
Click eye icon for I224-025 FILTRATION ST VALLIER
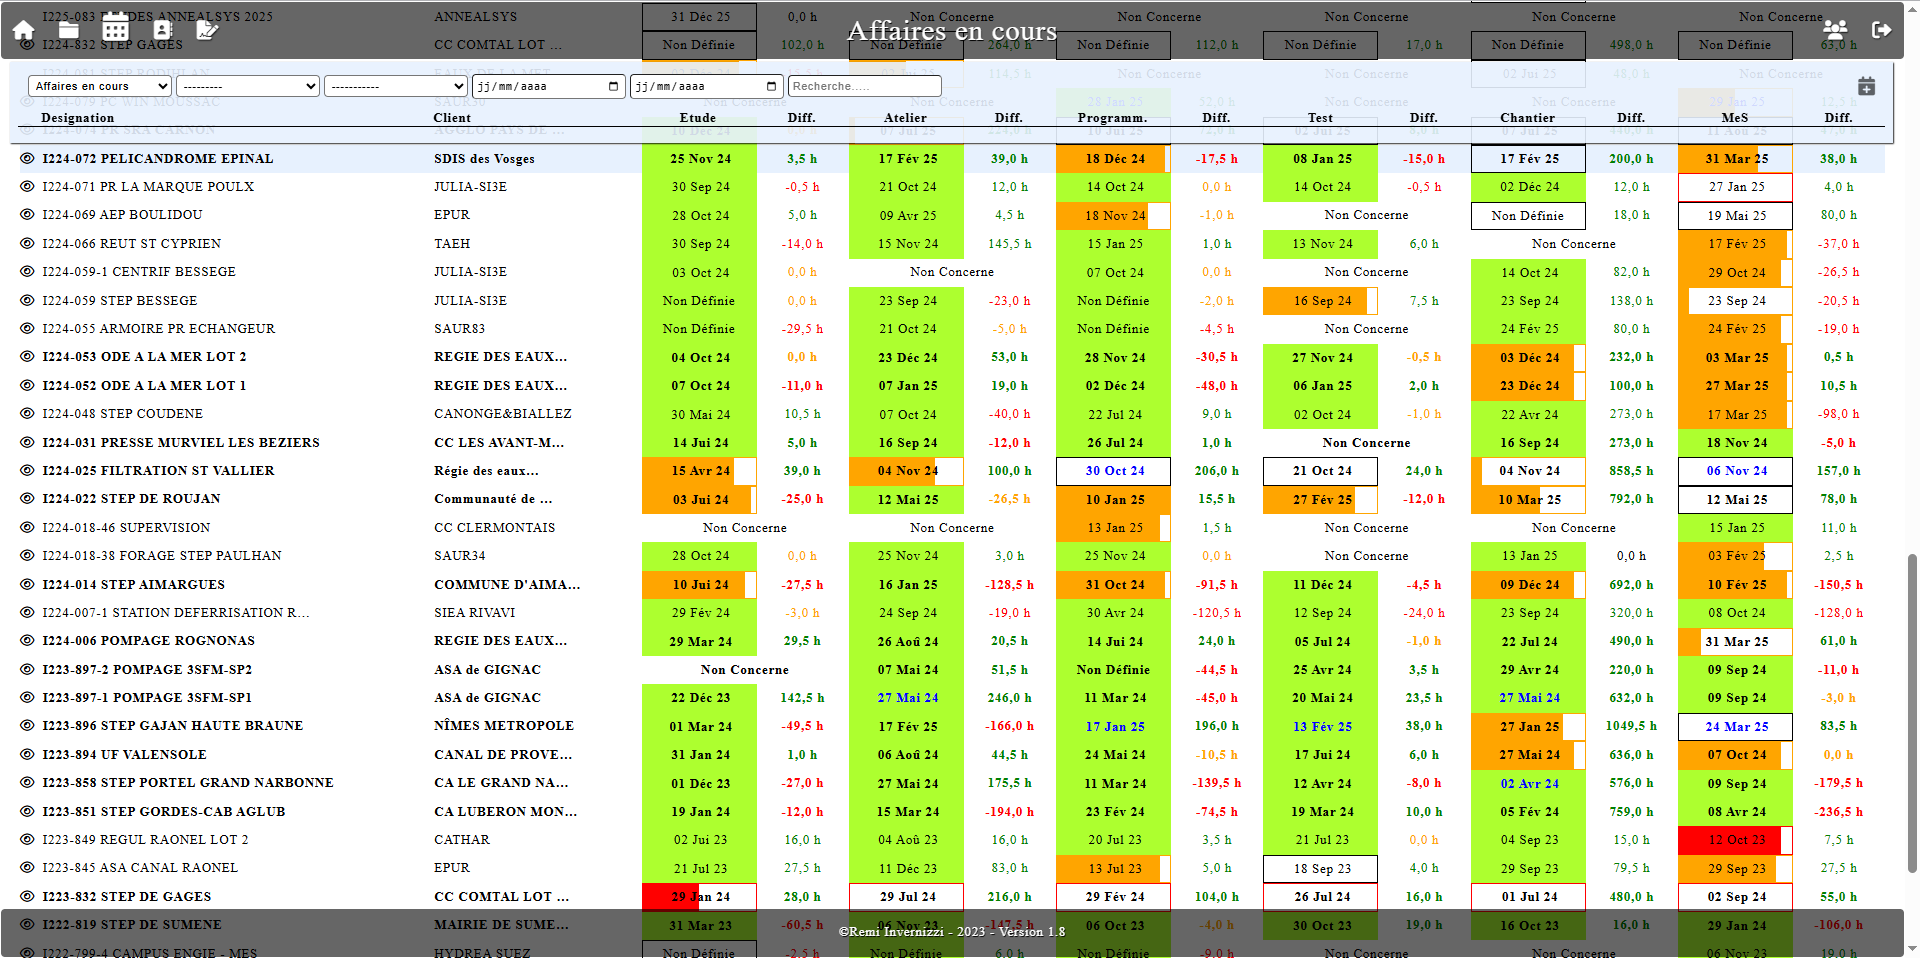[27, 470]
